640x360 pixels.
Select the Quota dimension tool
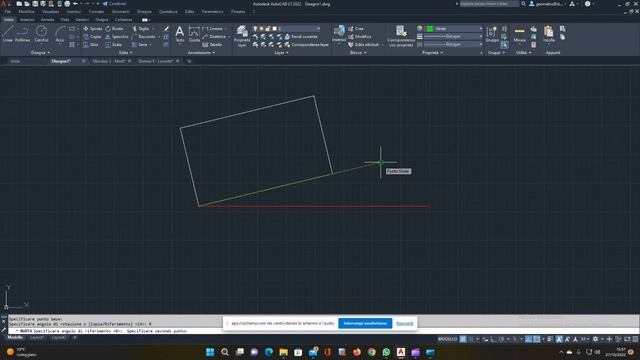point(194,34)
